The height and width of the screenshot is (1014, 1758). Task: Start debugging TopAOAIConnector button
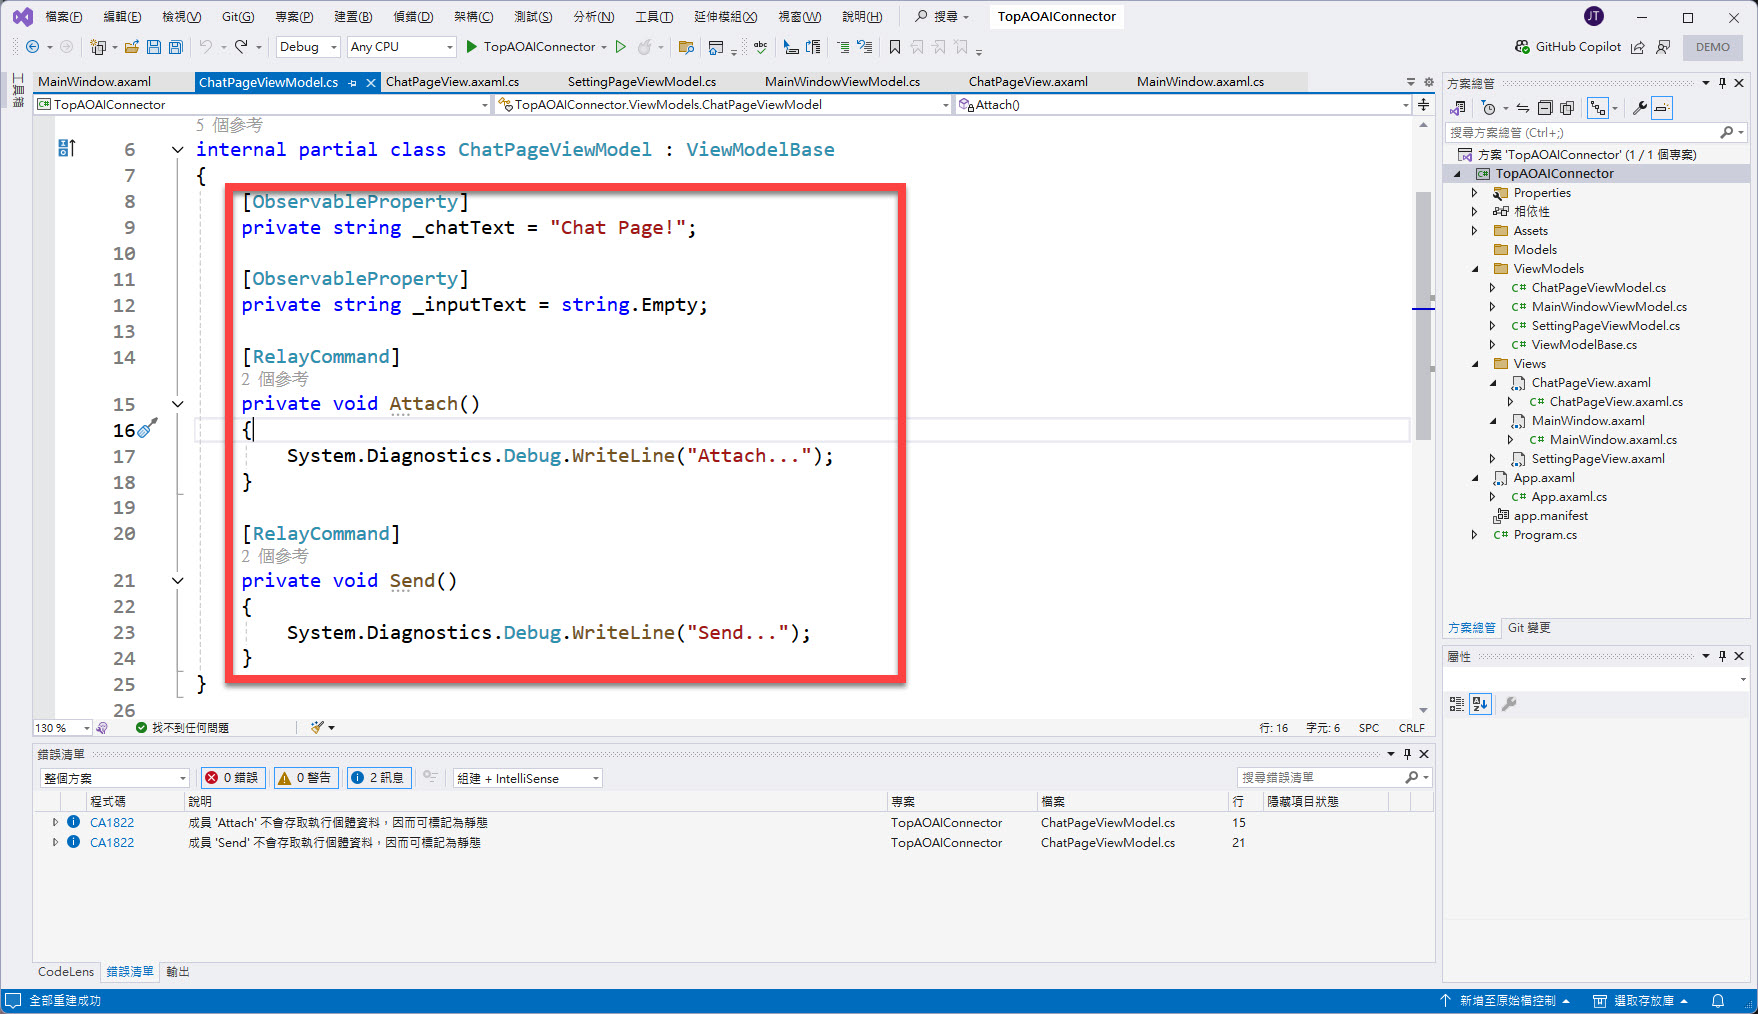[530, 47]
